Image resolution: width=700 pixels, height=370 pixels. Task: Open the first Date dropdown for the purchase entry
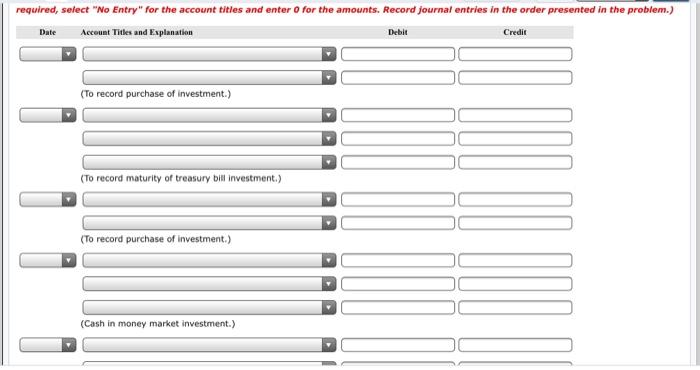click(48, 54)
